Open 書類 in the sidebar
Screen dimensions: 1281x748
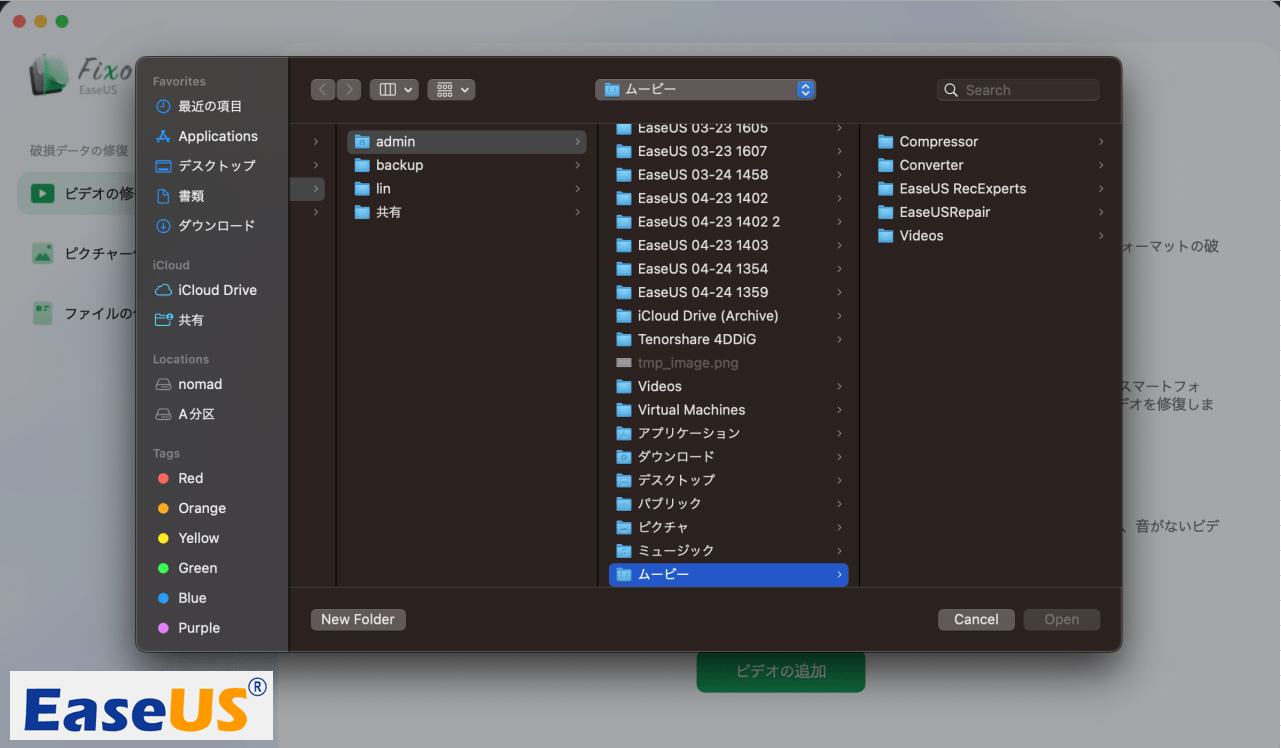(180, 196)
